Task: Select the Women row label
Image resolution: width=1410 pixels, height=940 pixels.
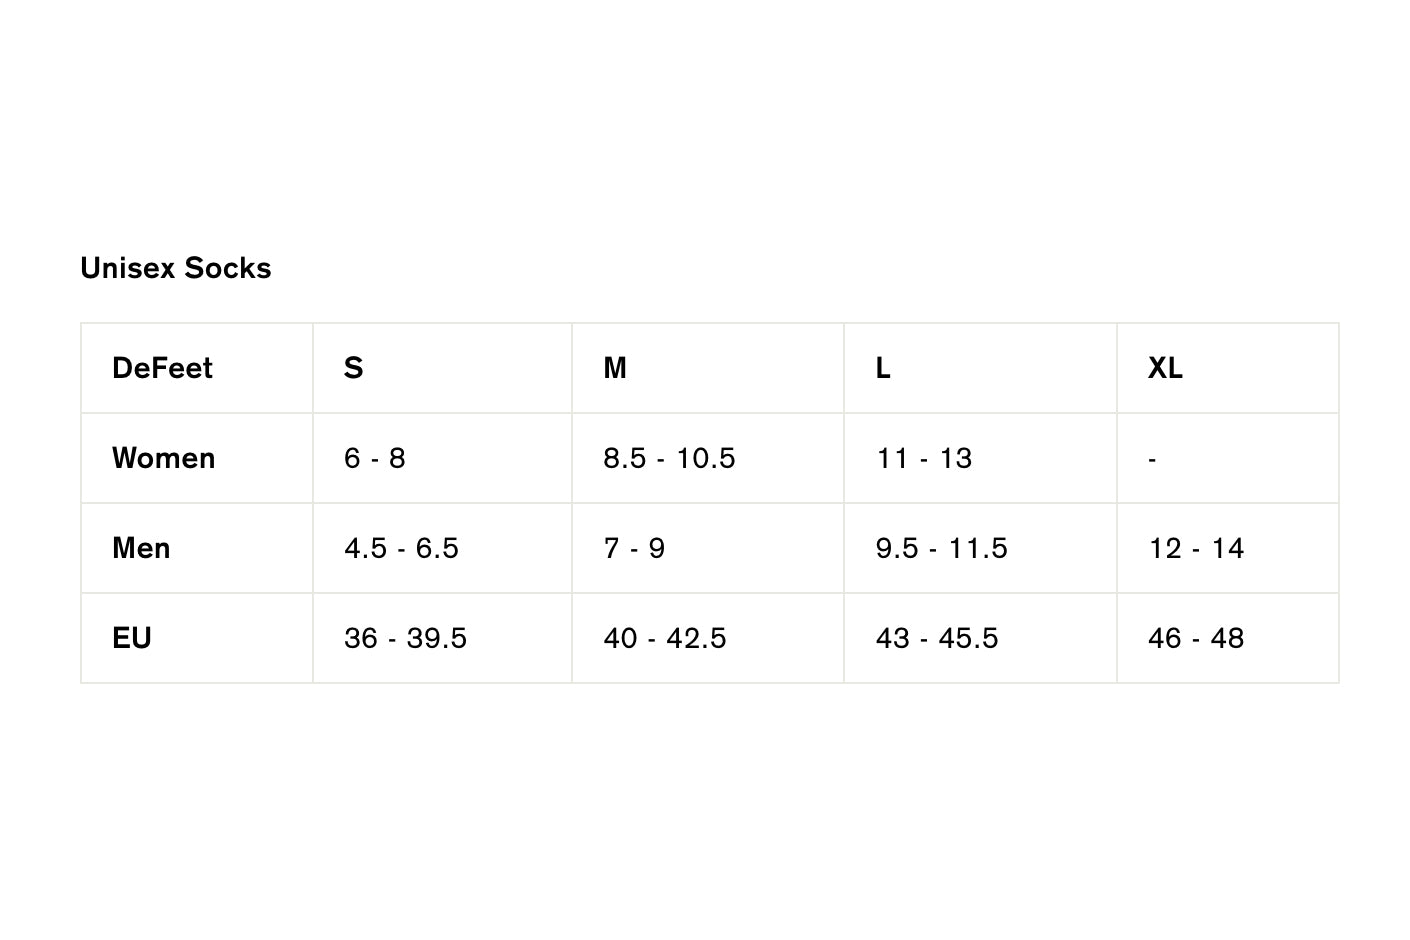Action: pyautogui.click(x=164, y=458)
